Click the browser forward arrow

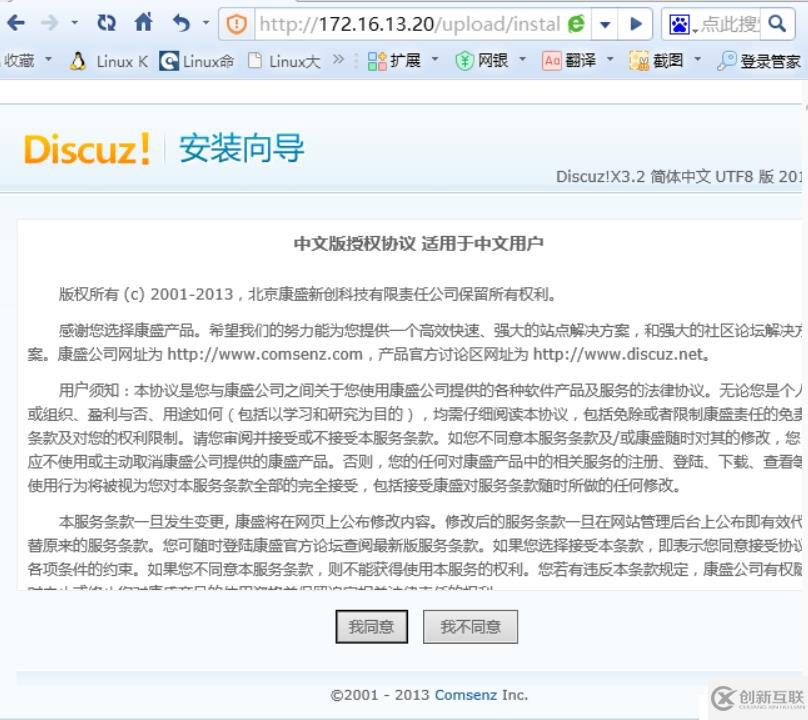pos(49,23)
